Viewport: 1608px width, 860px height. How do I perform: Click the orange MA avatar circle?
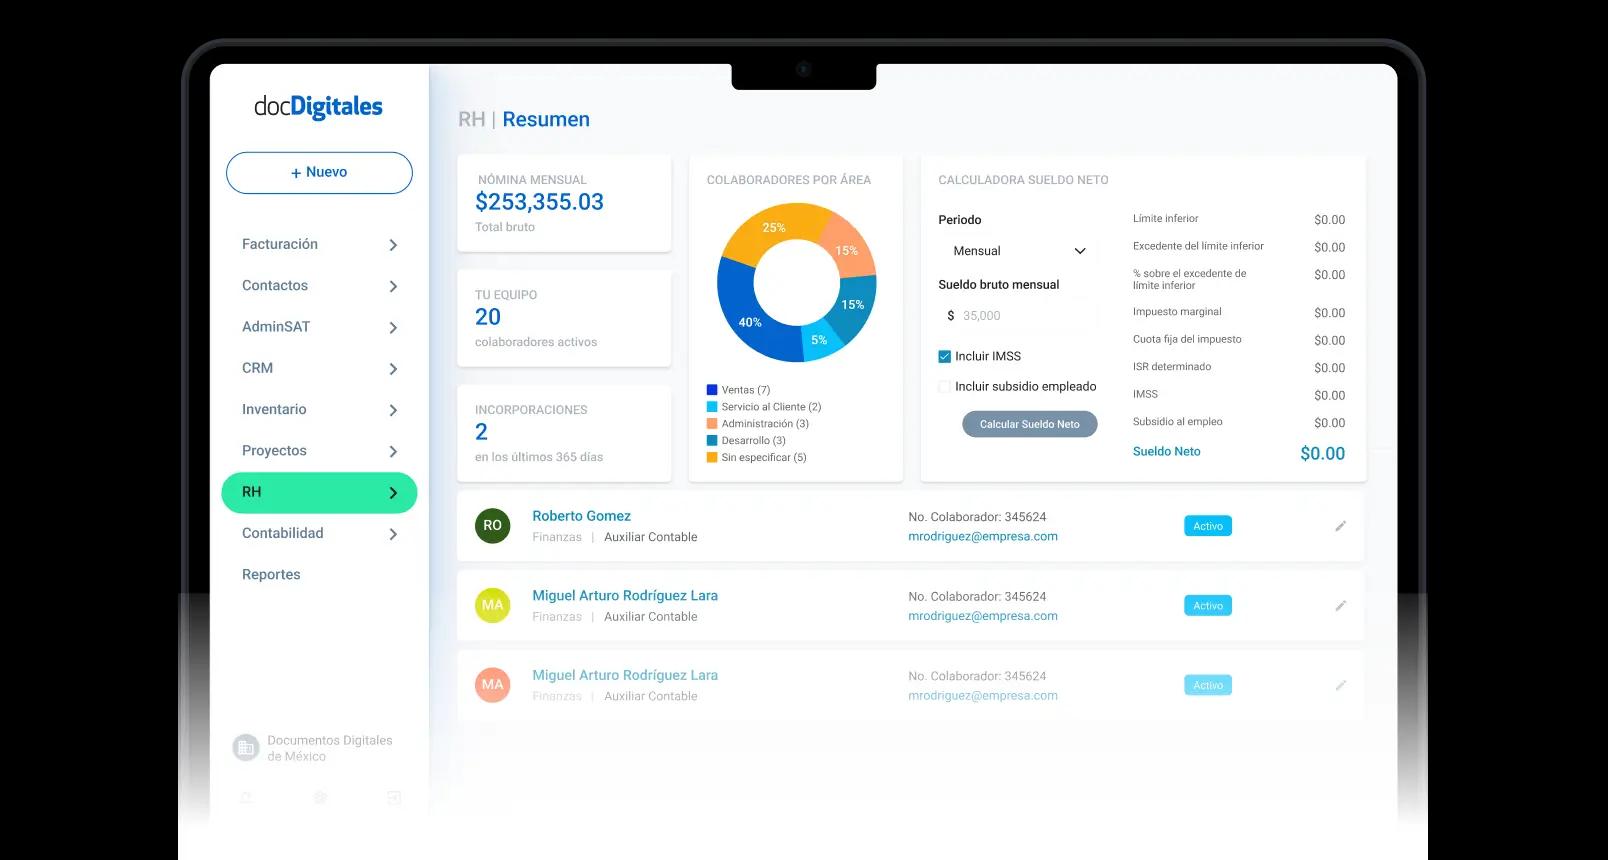(x=492, y=685)
